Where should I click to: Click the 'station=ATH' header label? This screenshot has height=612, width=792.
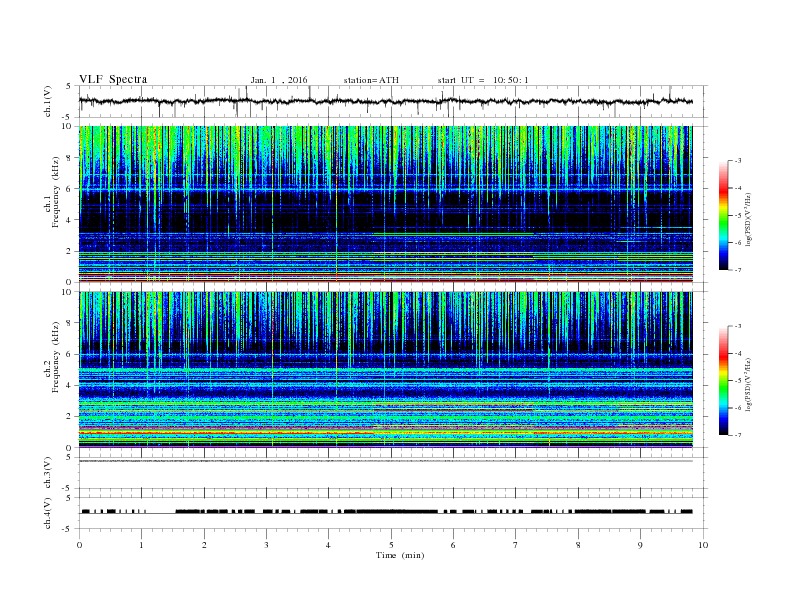[x=371, y=80]
